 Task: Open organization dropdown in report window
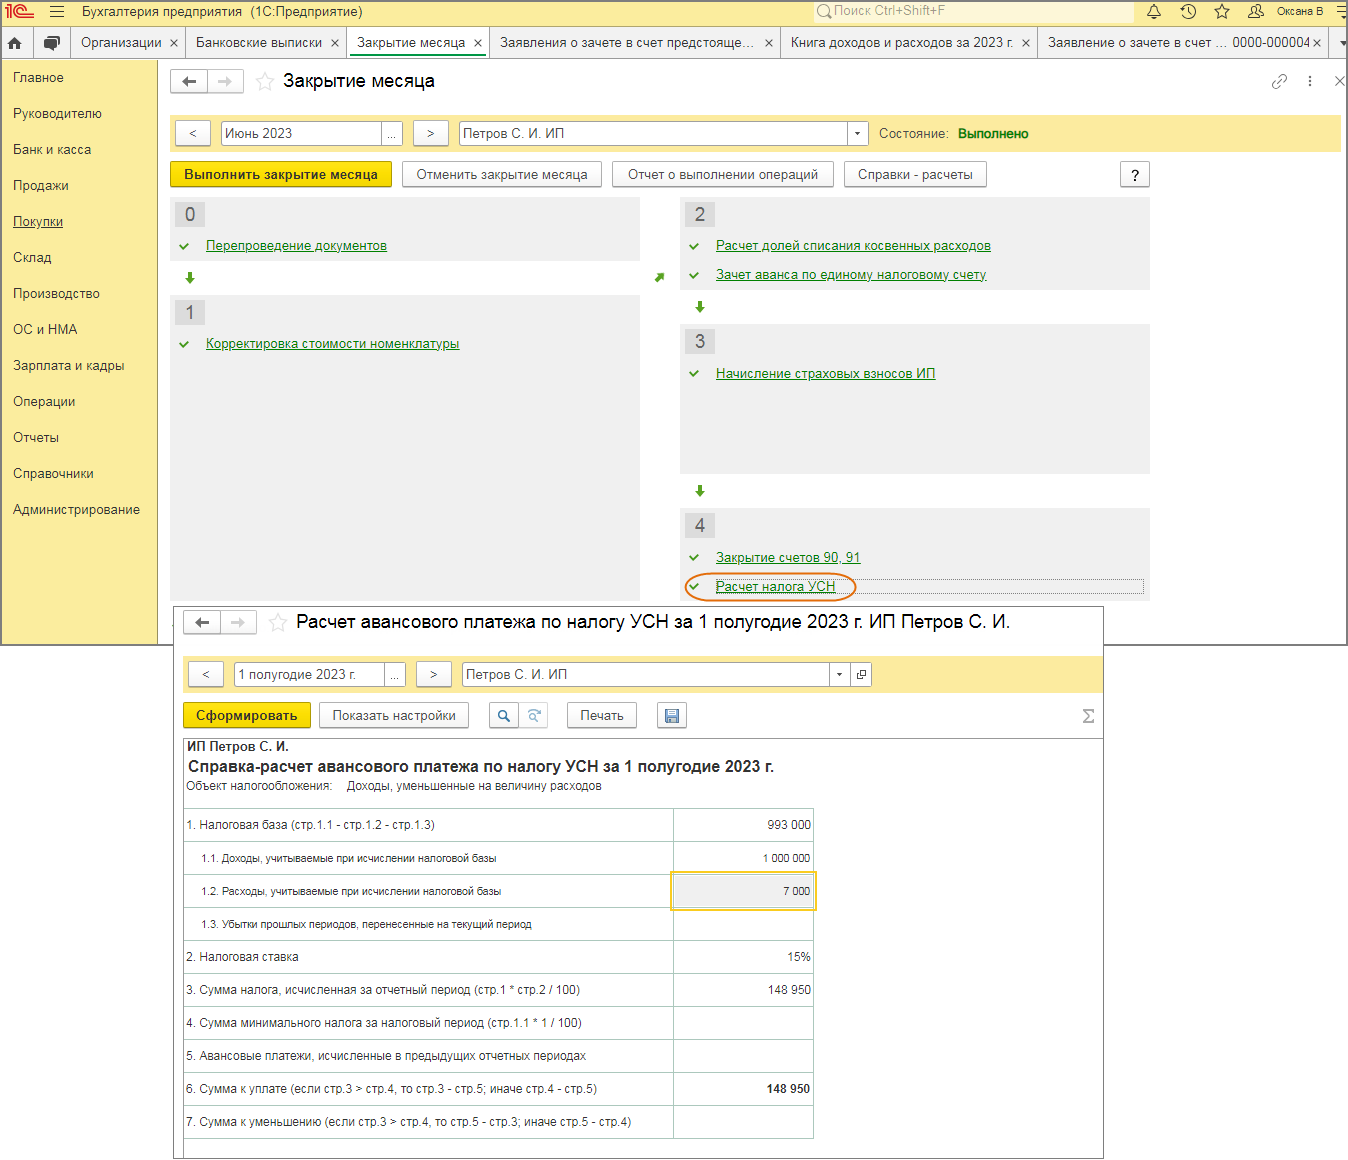click(x=840, y=674)
